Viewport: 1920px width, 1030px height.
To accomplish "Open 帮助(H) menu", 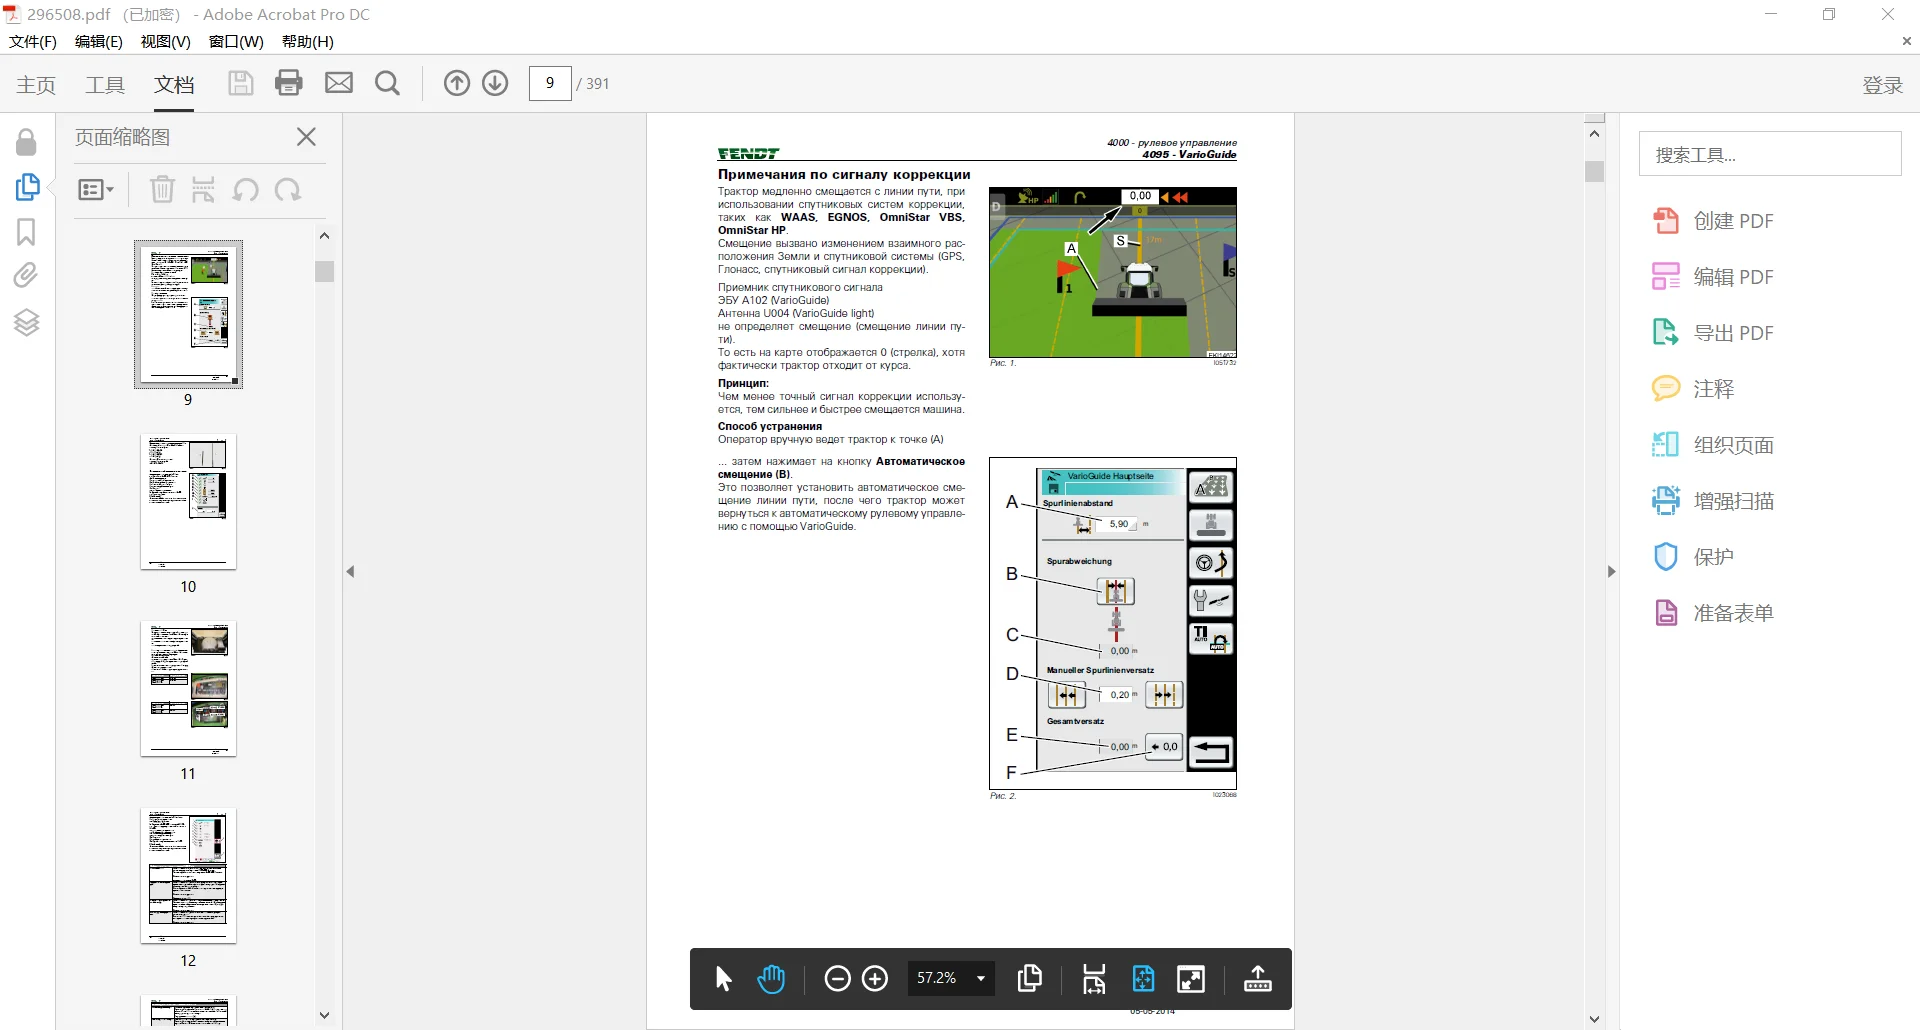I will click(x=308, y=42).
